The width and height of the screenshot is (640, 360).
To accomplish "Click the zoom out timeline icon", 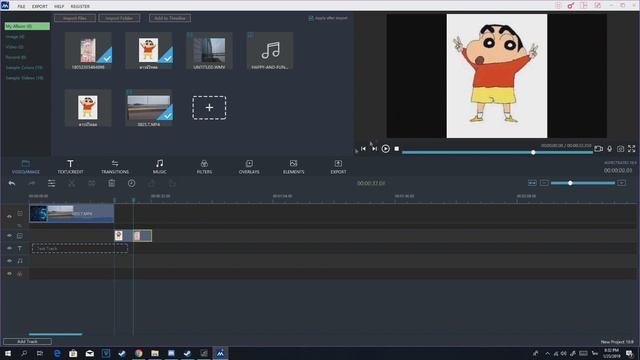I will [544, 183].
